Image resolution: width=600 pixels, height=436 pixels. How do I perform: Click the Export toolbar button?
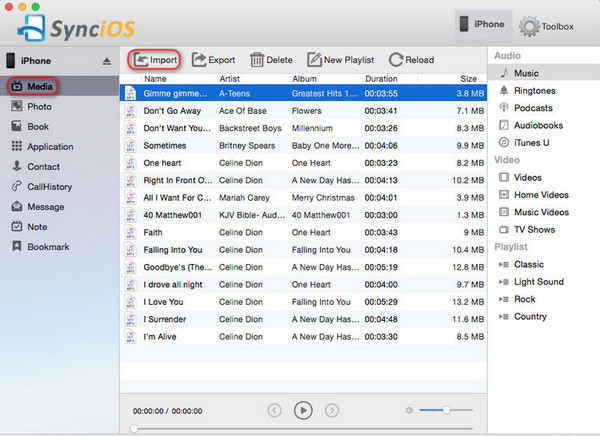213,60
